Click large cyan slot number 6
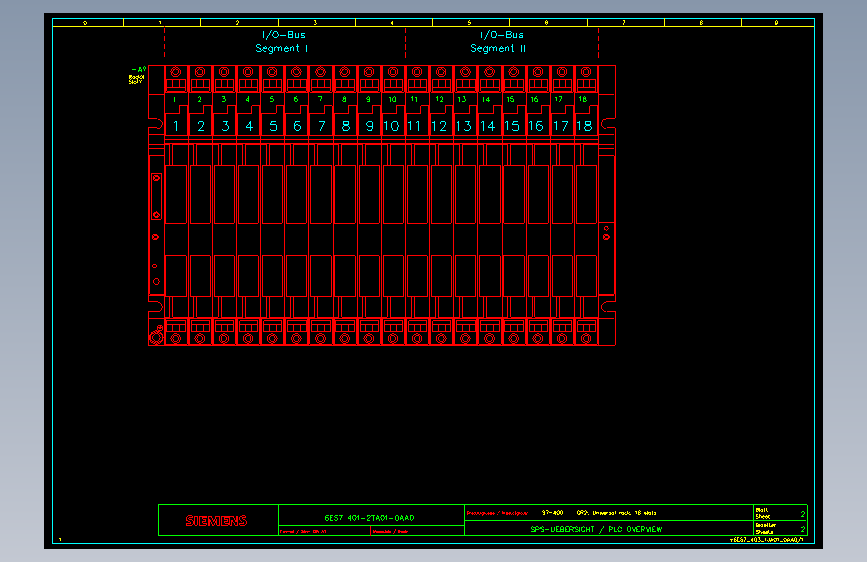 coord(297,126)
